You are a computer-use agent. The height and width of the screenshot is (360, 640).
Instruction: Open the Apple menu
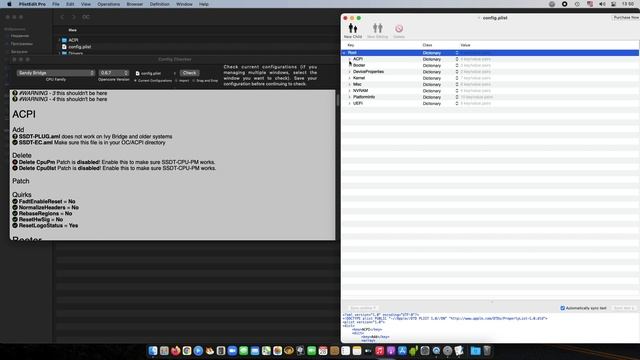9,4
